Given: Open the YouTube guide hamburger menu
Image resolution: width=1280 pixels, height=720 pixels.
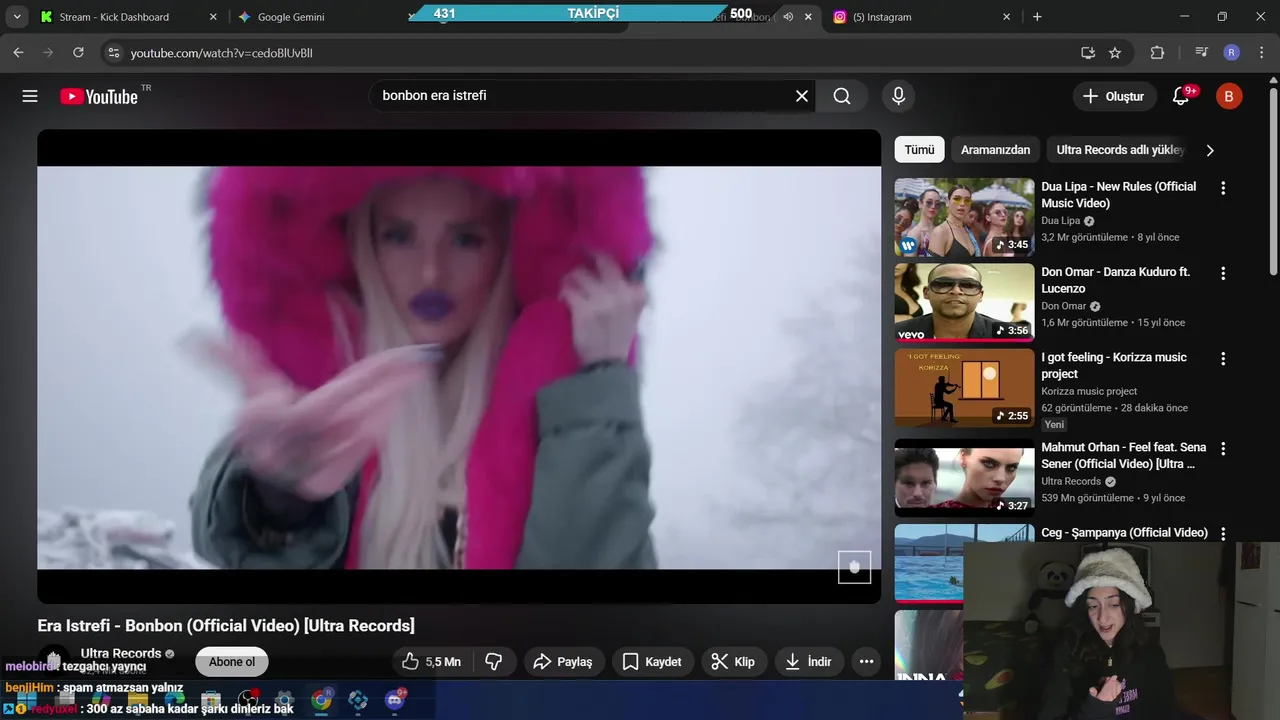Looking at the screenshot, I should (x=30, y=96).
